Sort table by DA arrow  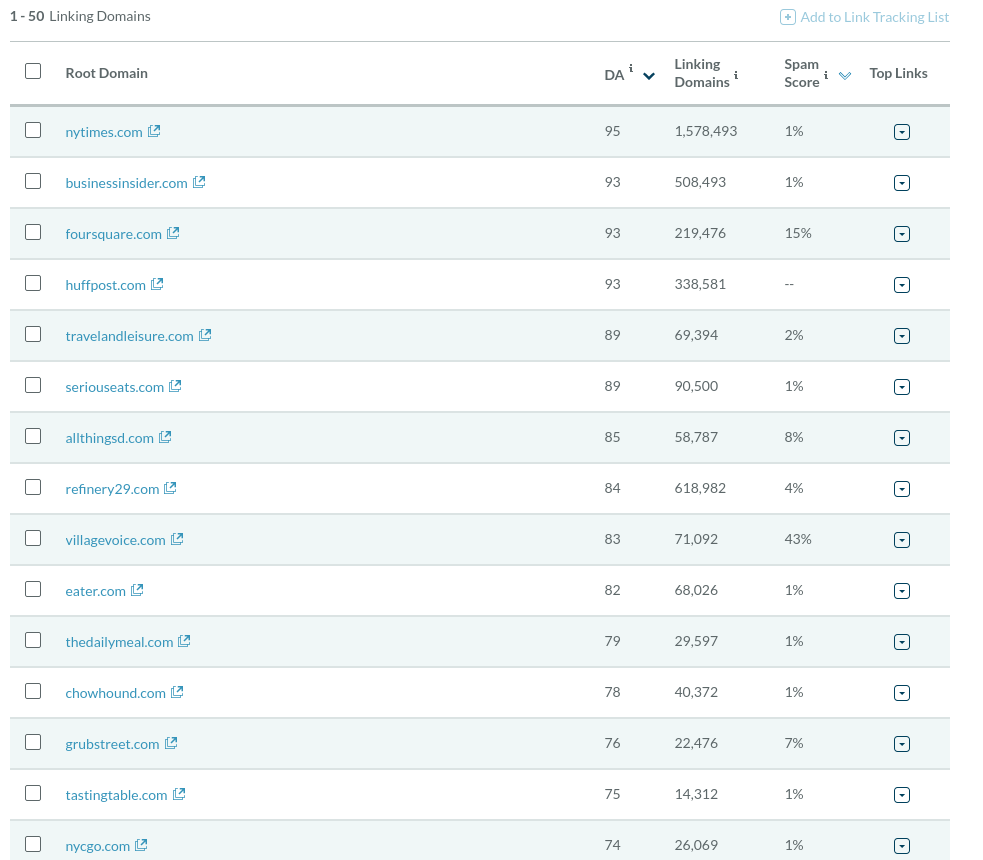[x=649, y=76]
